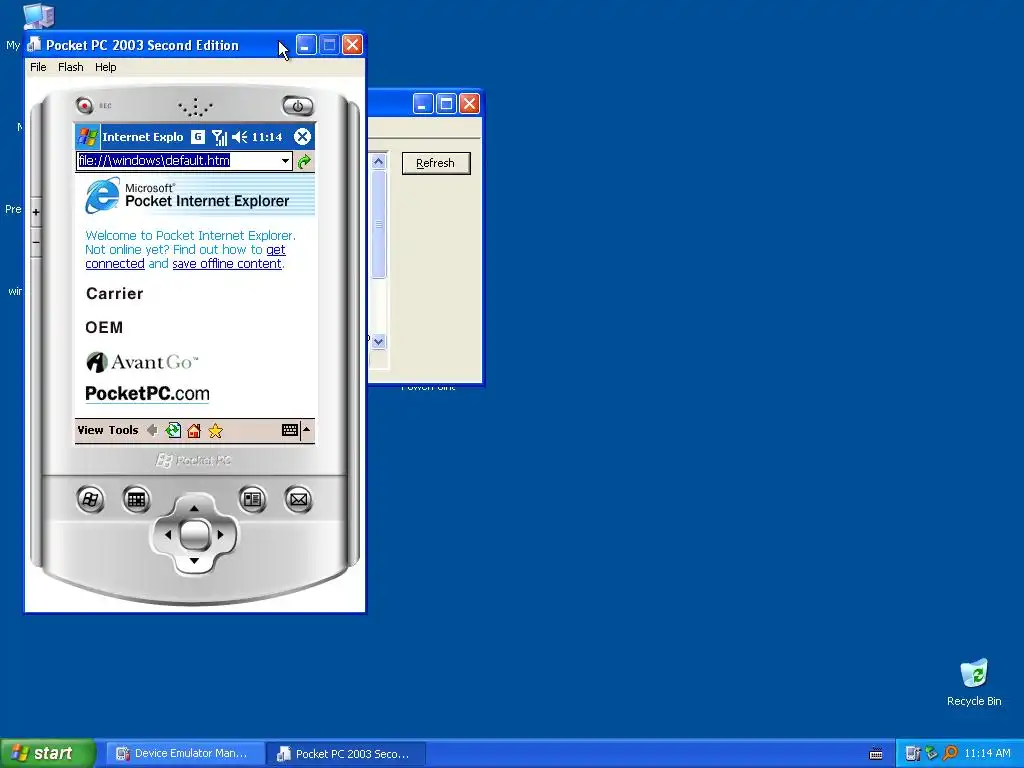
Task: Select Pocket PC 2003 taskbar button
Action: point(347,754)
